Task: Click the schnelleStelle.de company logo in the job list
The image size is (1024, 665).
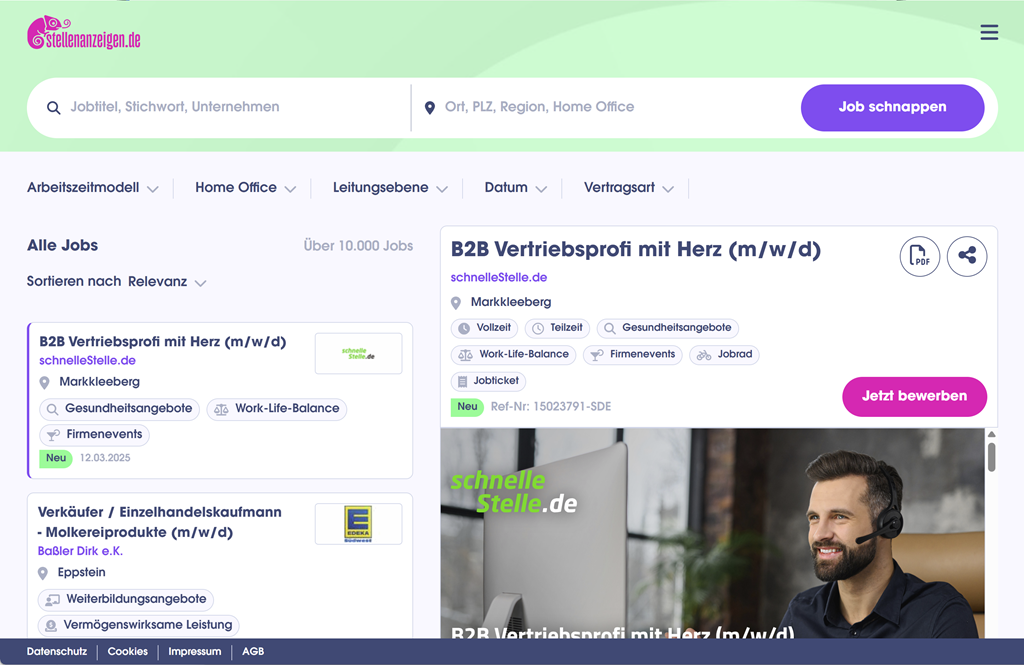Action: coord(358,353)
